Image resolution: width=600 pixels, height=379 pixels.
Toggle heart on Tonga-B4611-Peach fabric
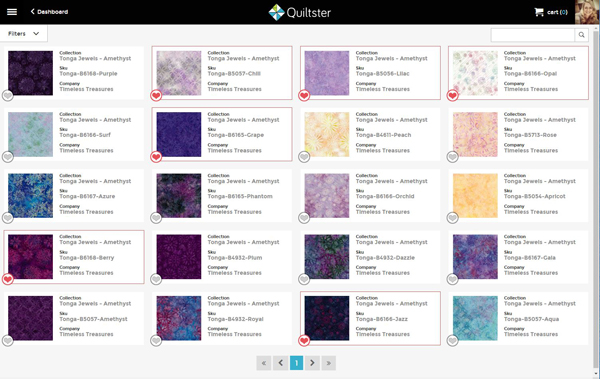pos(304,157)
